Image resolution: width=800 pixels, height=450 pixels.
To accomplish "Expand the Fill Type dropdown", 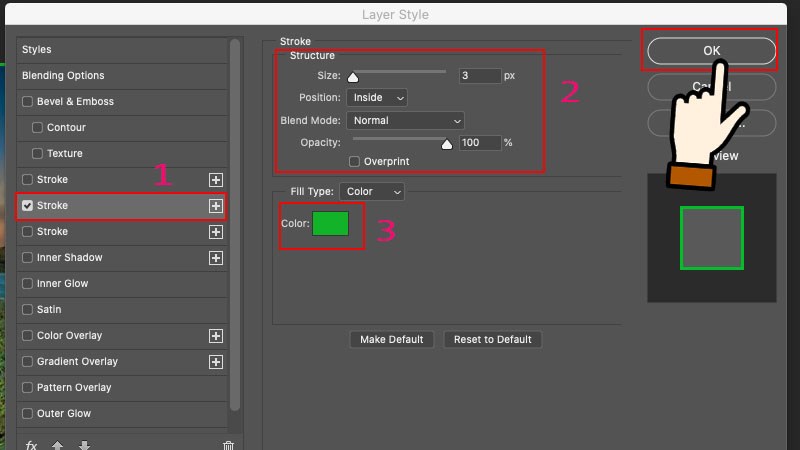I will coord(371,191).
